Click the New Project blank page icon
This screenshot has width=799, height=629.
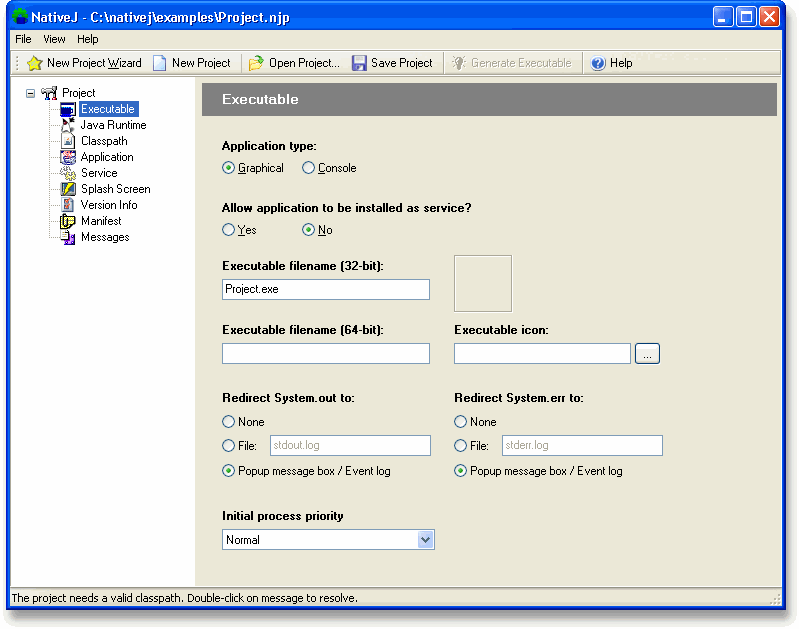pyautogui.click(x=159, y=63)
